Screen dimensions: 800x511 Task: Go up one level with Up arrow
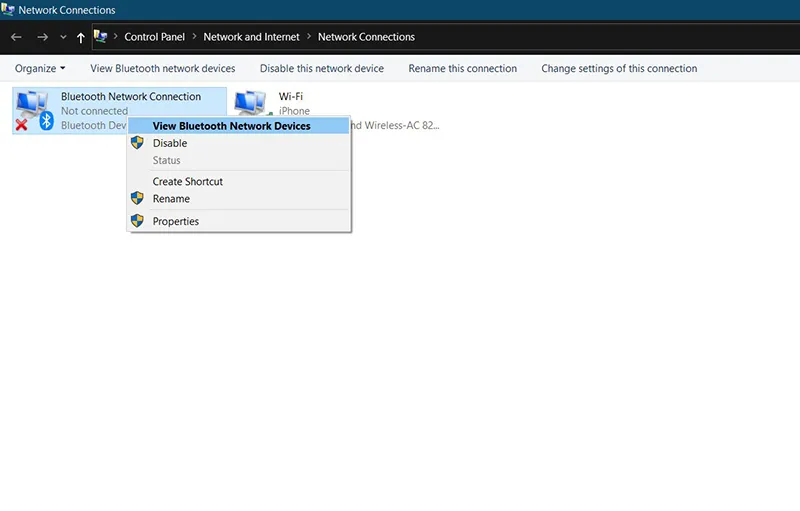coord(81,38)
